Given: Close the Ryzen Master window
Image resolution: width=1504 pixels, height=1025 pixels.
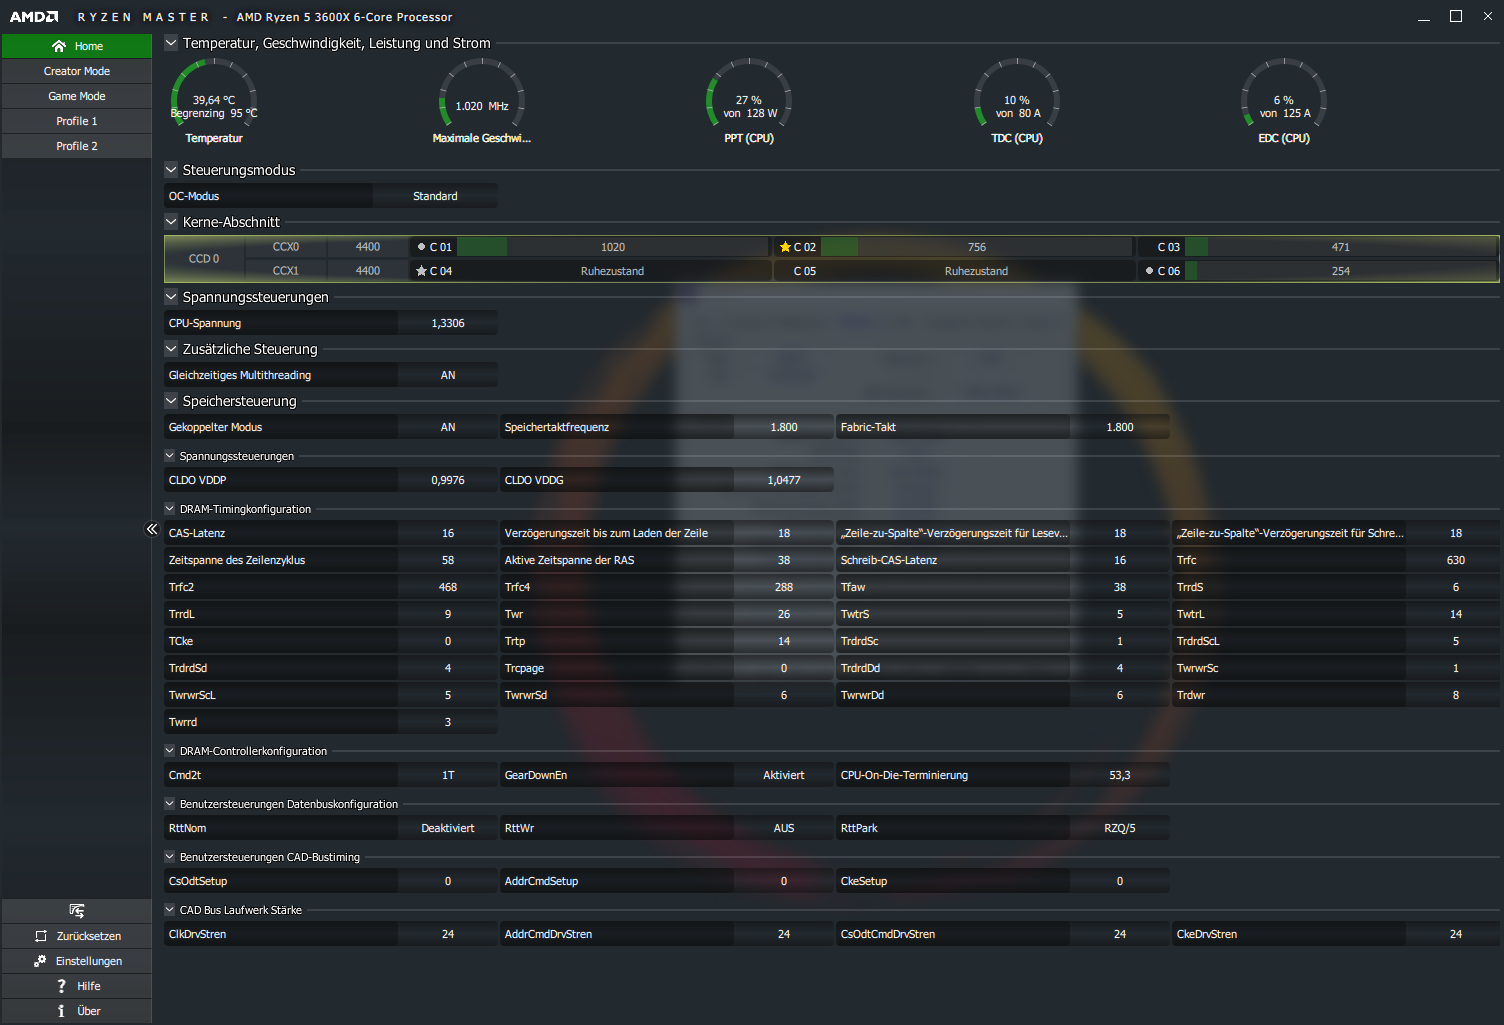Looking at the screenshot, I should pyautogui.click(x=1488, y=17).
